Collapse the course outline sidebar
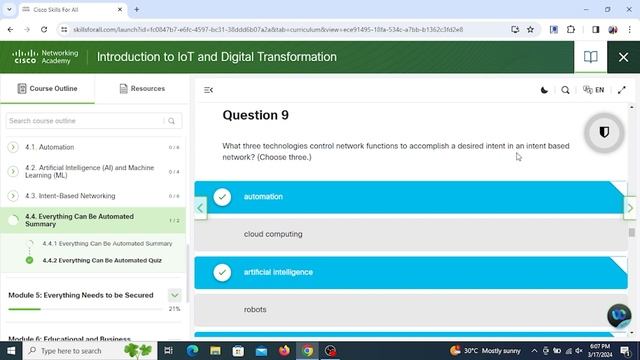 (208, 90)
